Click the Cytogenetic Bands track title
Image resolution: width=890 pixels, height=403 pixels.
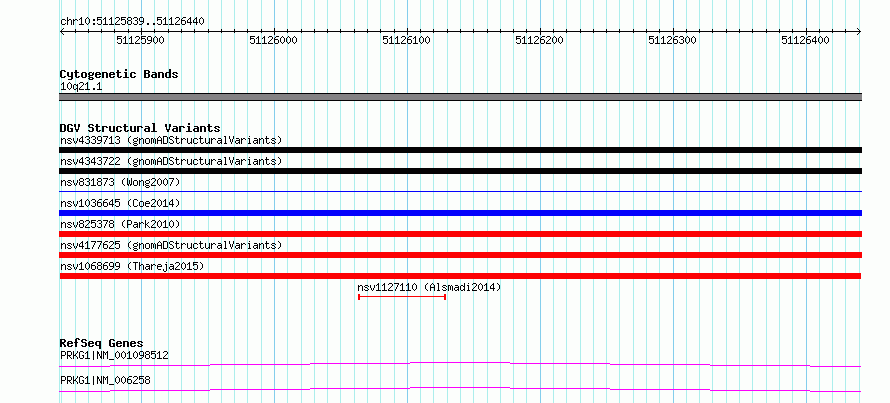click(x=119, y=74)
